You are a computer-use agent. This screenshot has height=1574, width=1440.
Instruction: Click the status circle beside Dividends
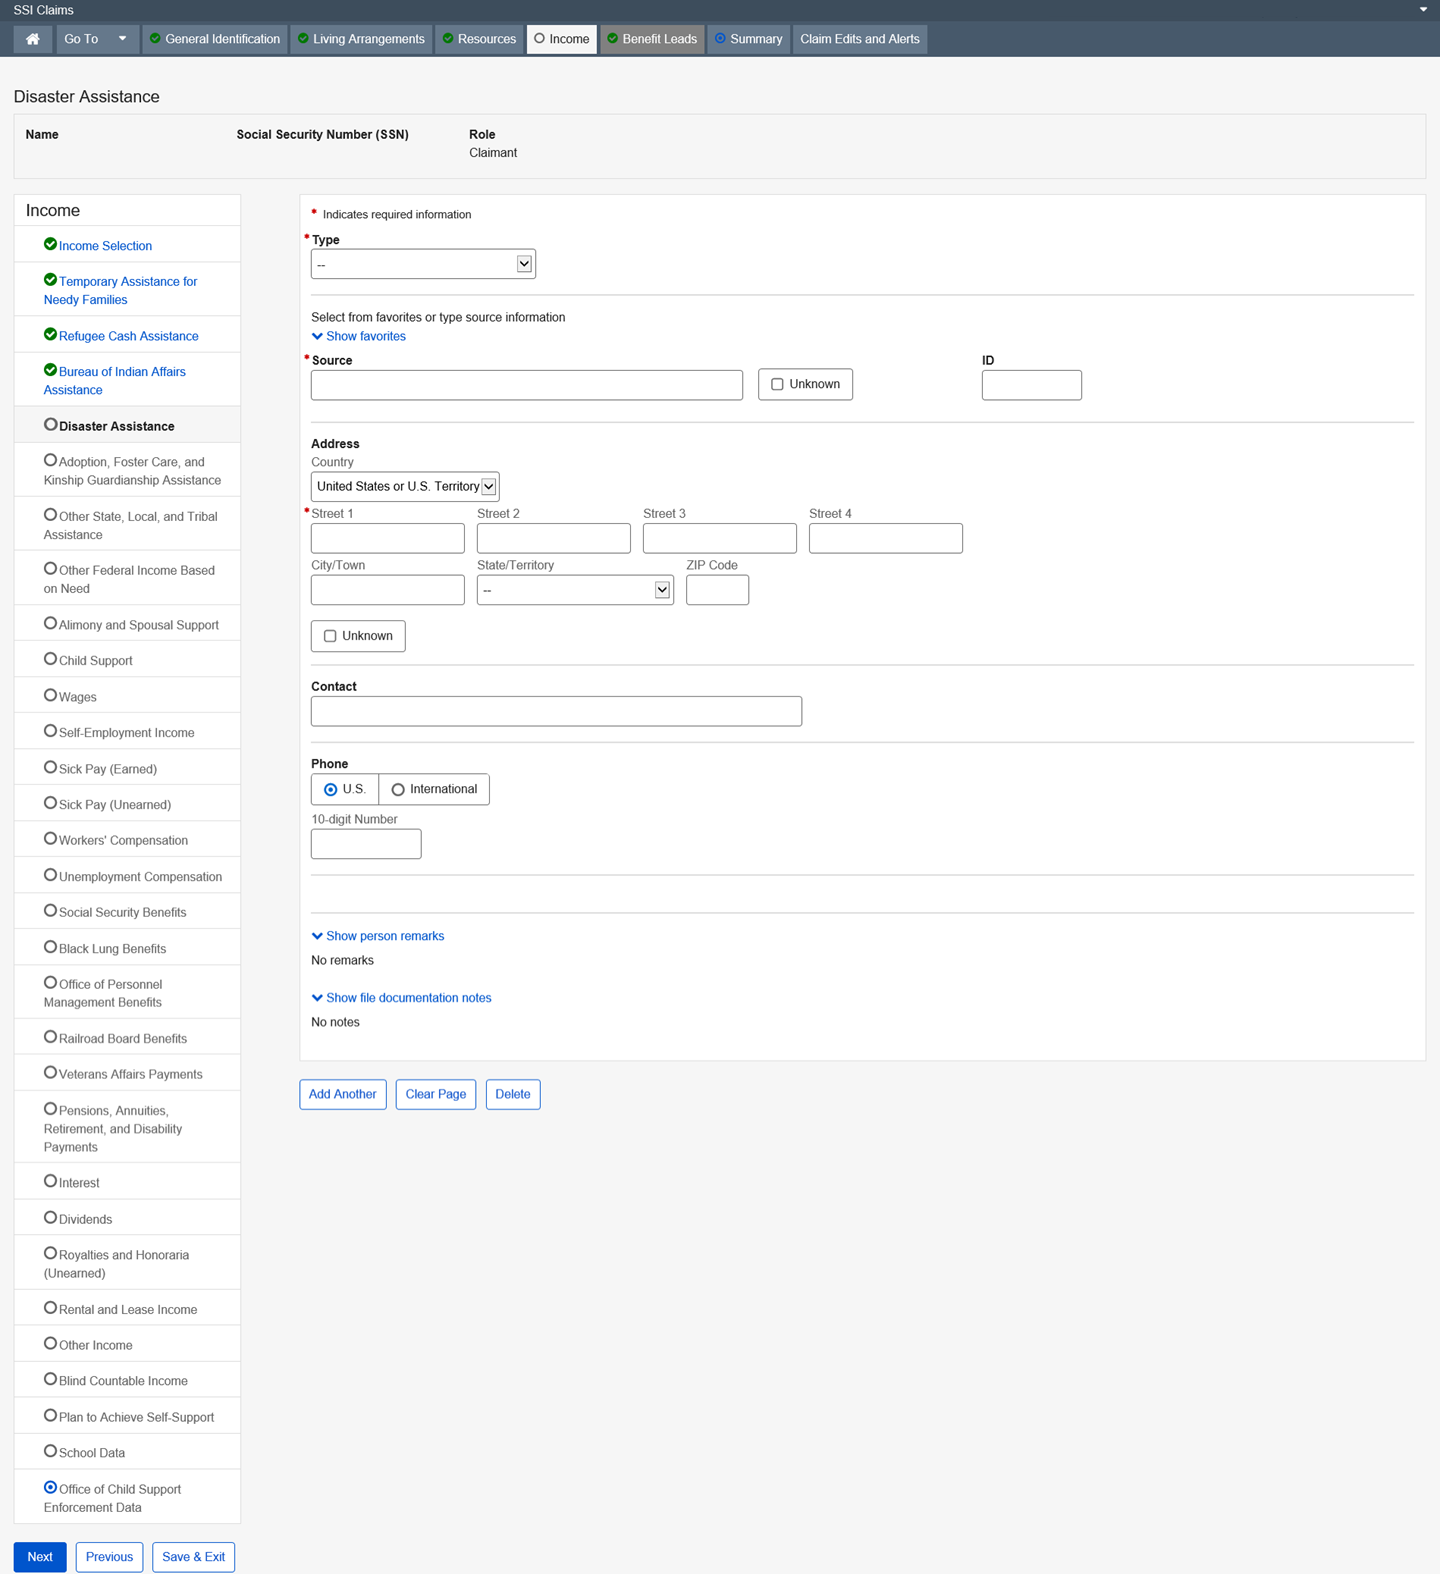(x=50, y=1217)
